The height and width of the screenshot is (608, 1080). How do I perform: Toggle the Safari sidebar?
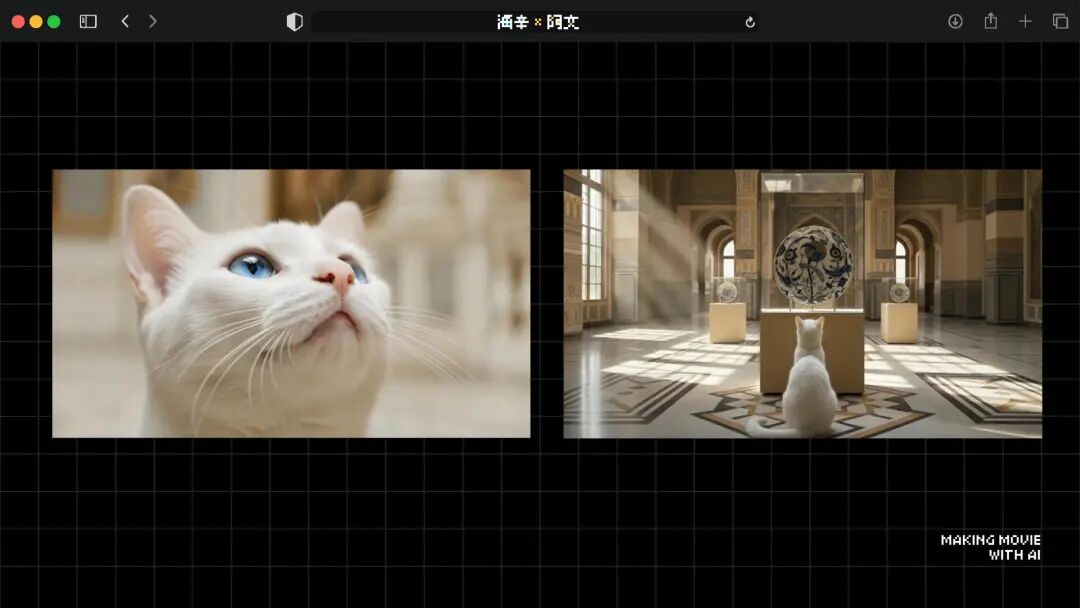tap(89, 20)
